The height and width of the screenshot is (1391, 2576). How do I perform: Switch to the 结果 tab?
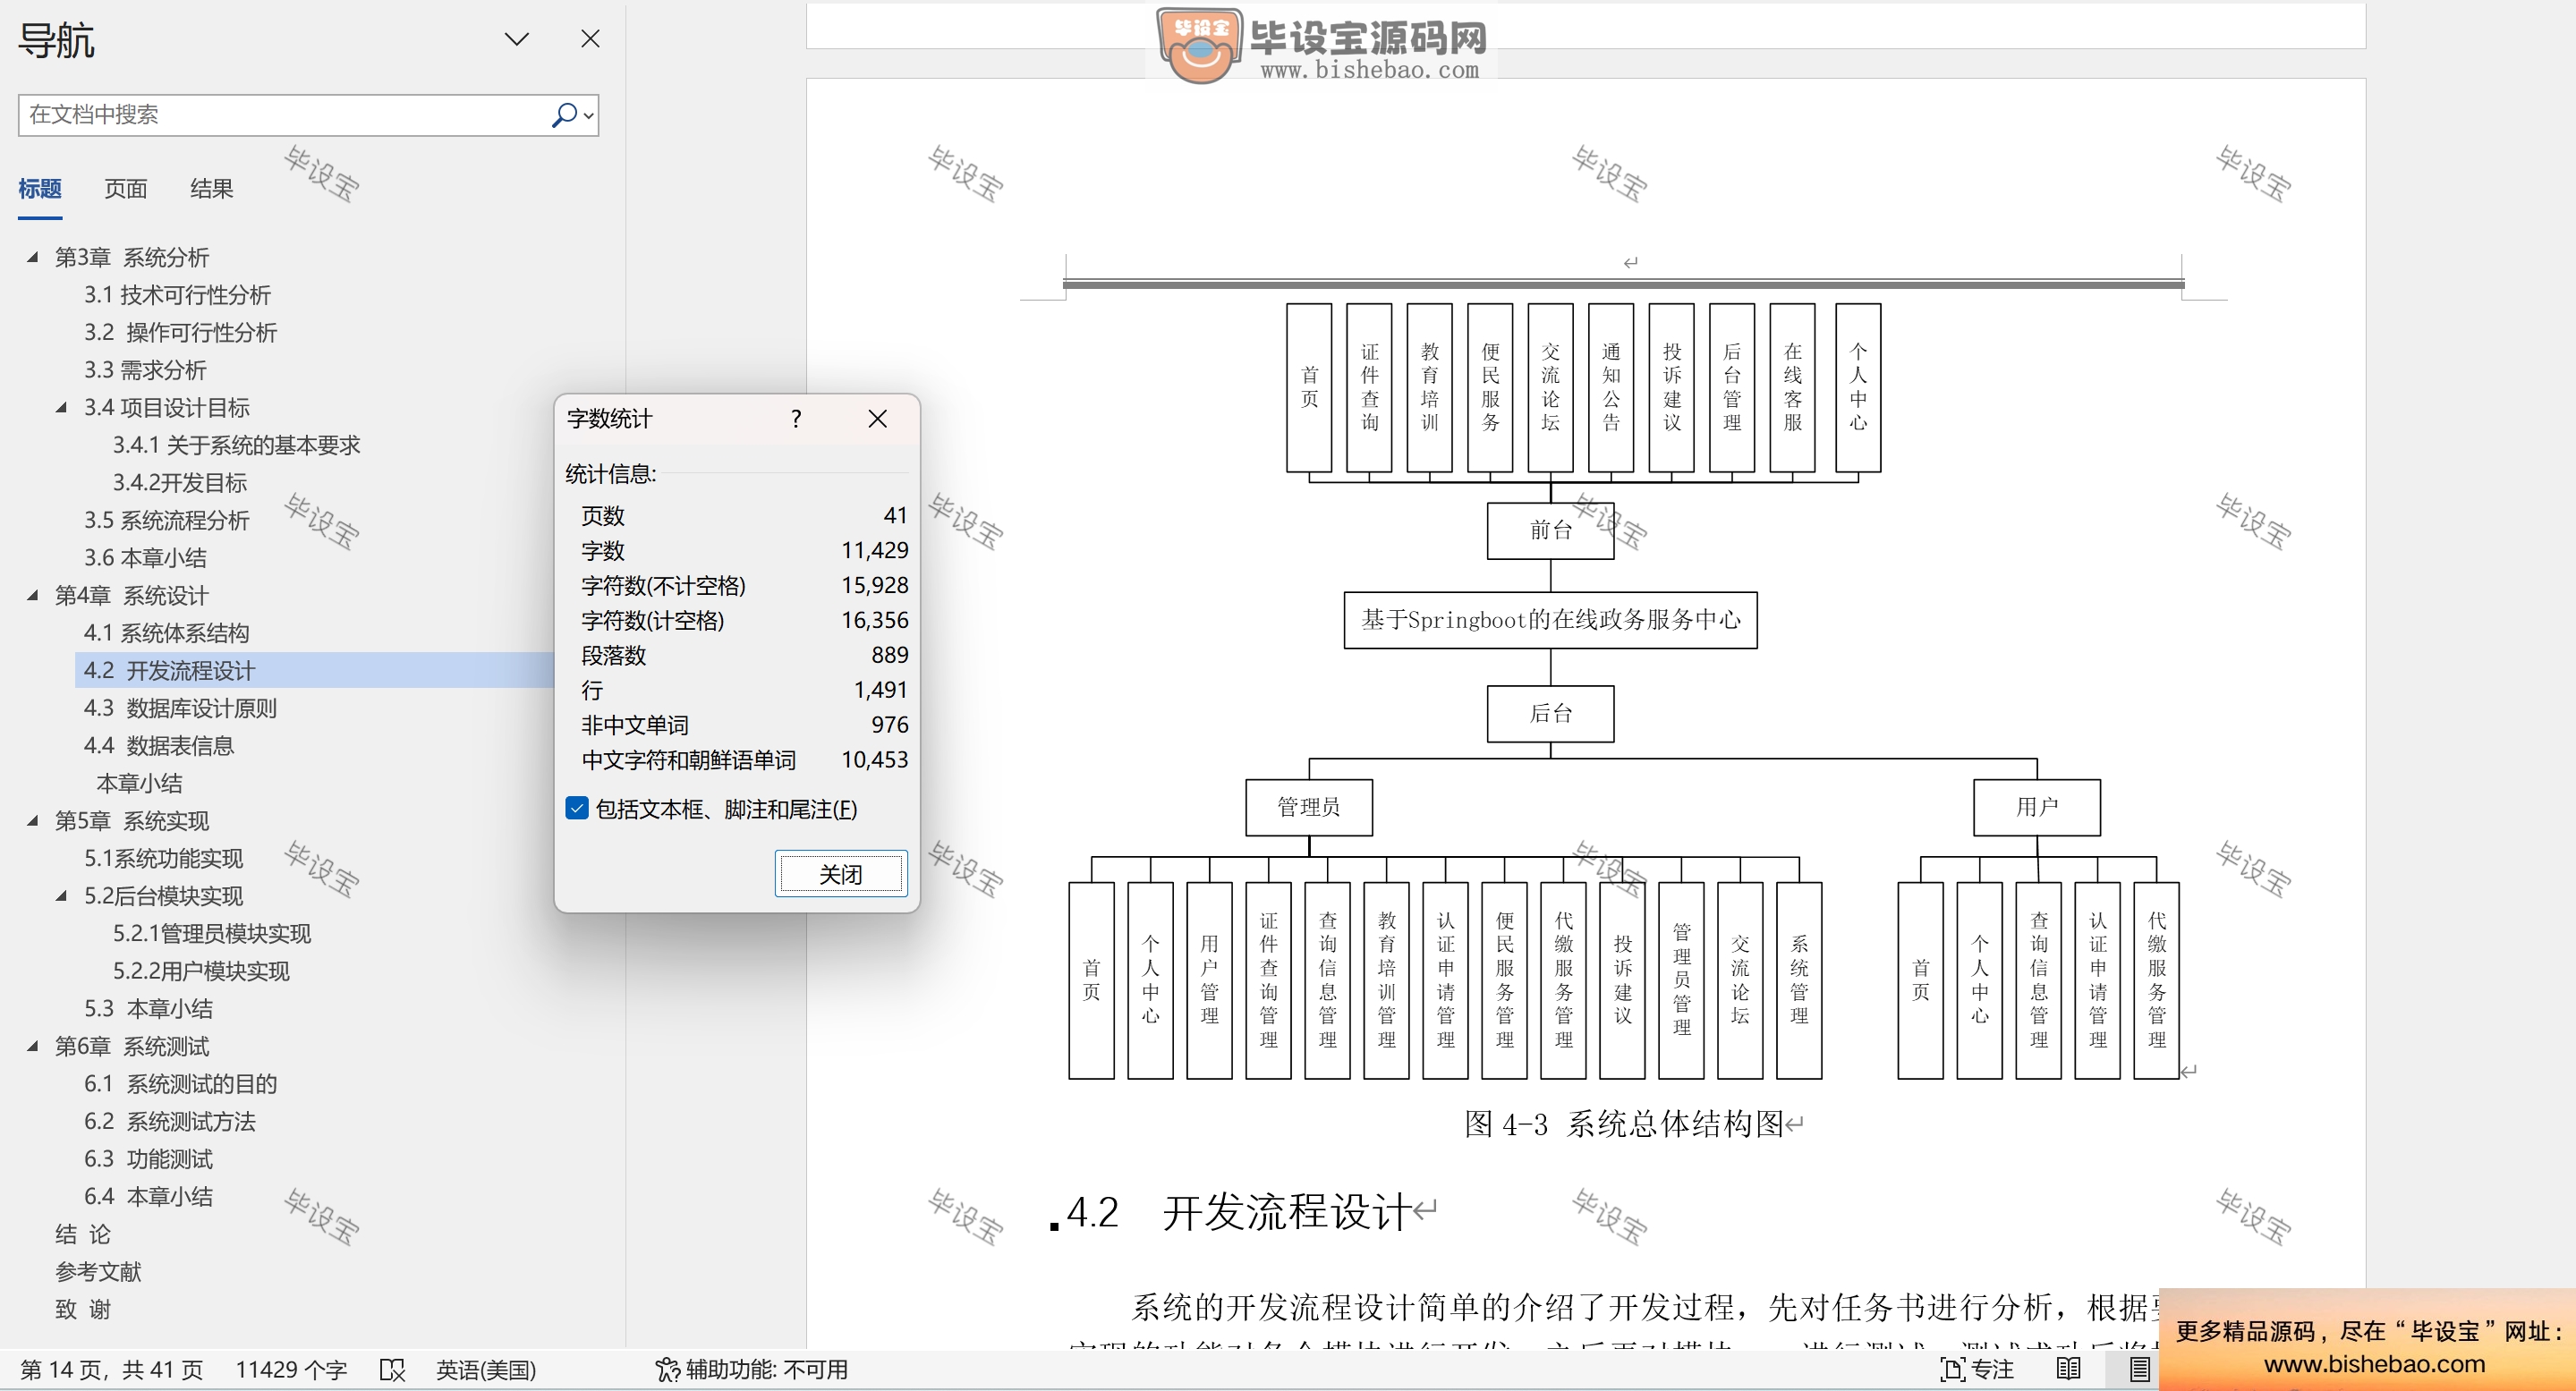tap(212, 189)
